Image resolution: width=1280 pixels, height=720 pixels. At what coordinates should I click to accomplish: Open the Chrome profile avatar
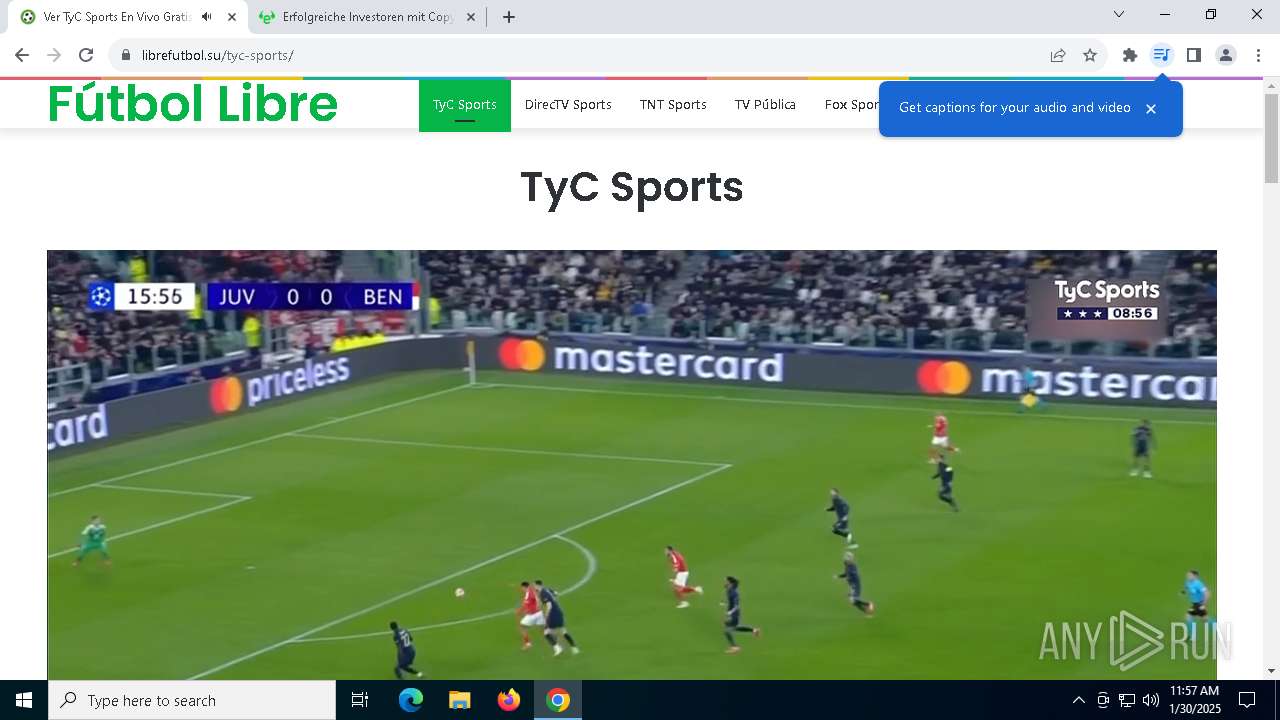point(1226,55)
